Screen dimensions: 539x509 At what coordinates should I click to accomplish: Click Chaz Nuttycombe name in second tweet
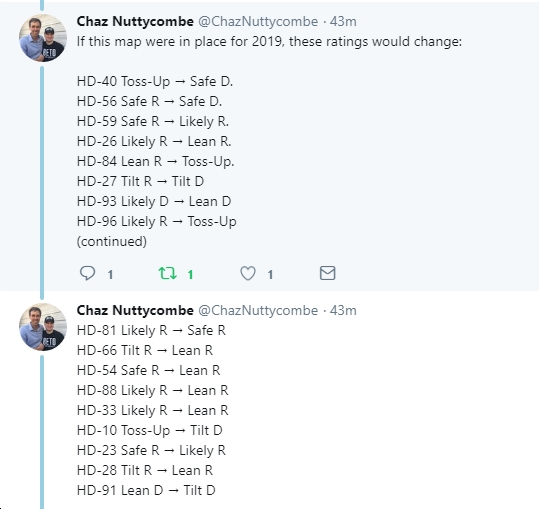(x=135, y=311)
